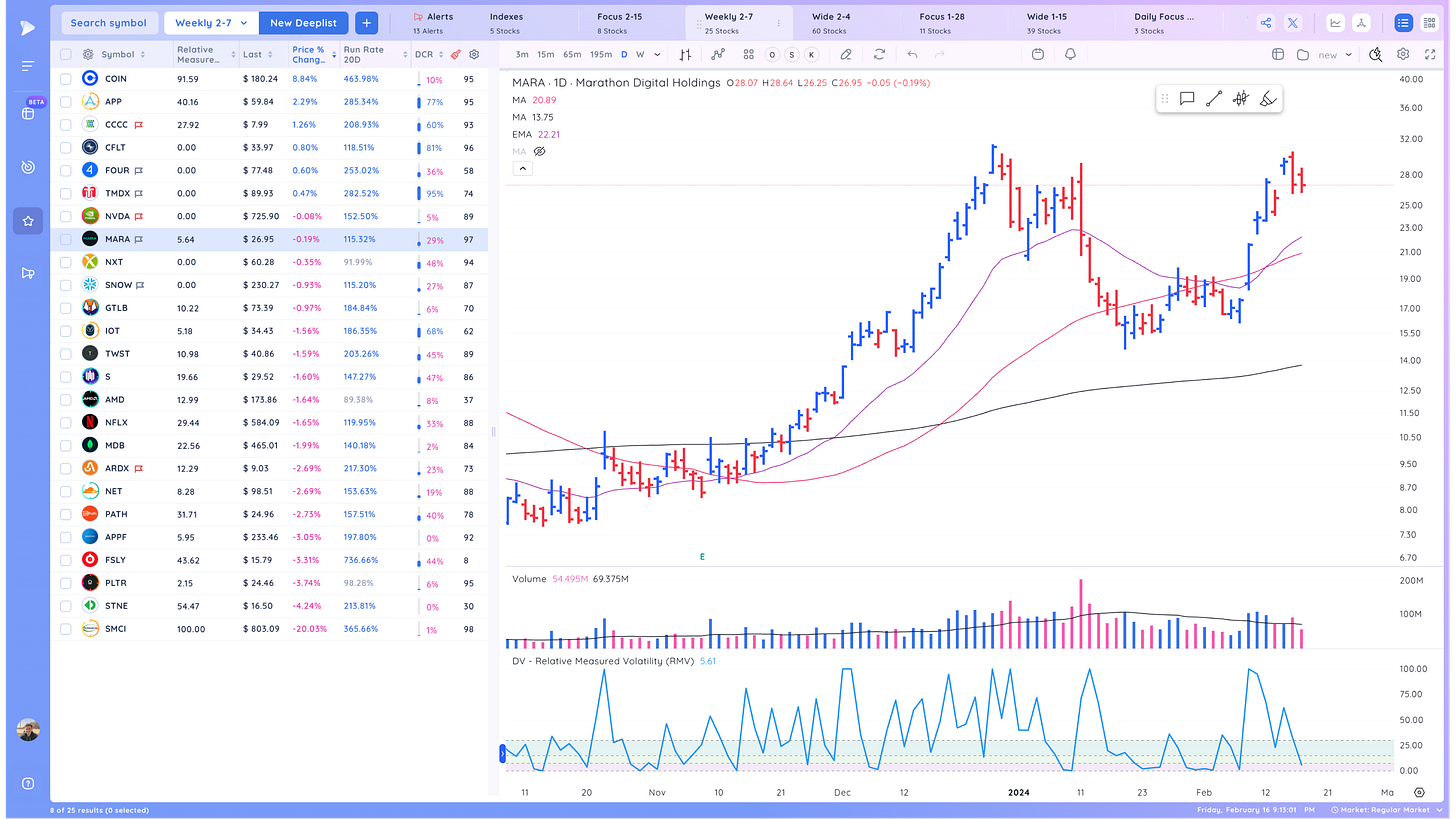This screenshot has width=1456, height=819.
Task: Undo the last chart action
Action: coord(912,55)
